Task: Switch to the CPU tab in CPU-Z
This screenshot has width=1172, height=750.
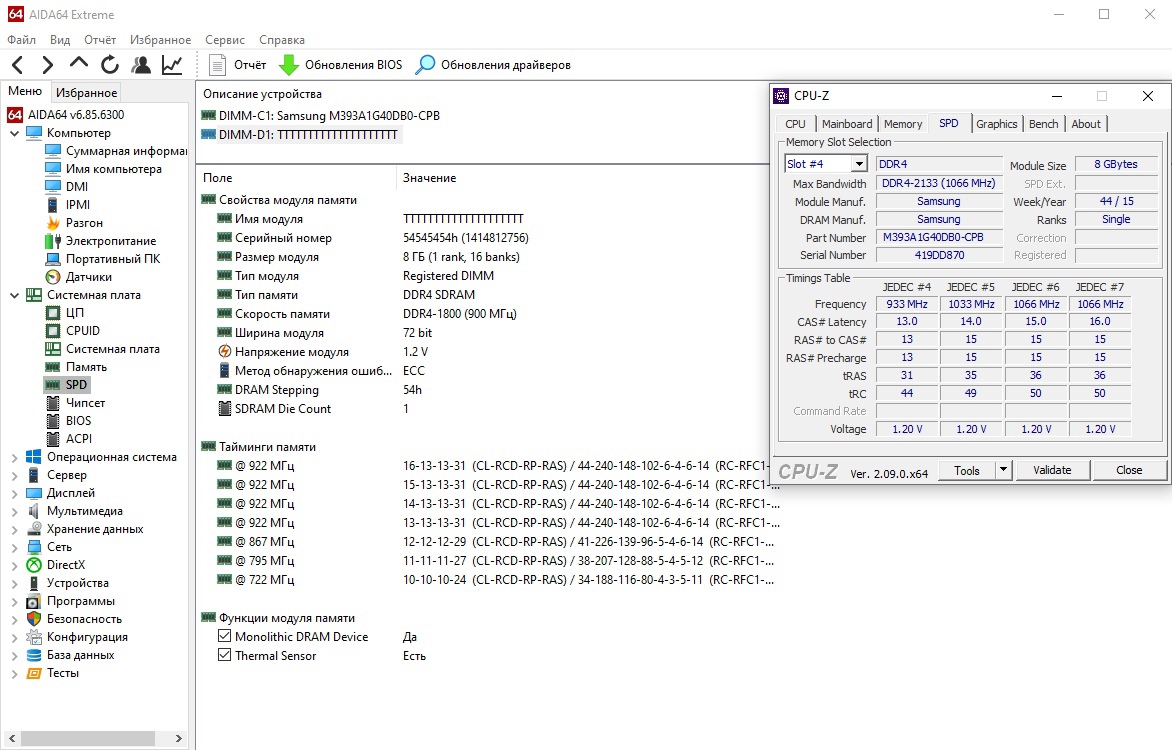Action: 795,124
